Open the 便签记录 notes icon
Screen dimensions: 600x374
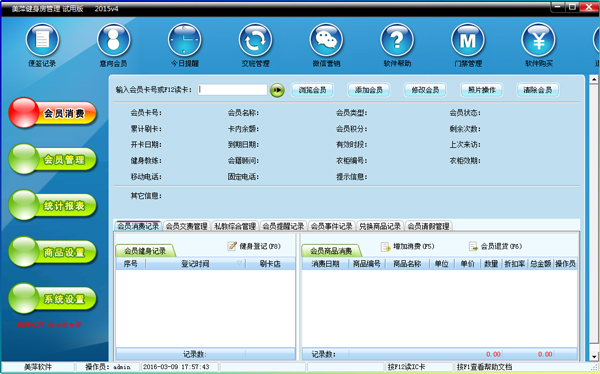point(42,40)
